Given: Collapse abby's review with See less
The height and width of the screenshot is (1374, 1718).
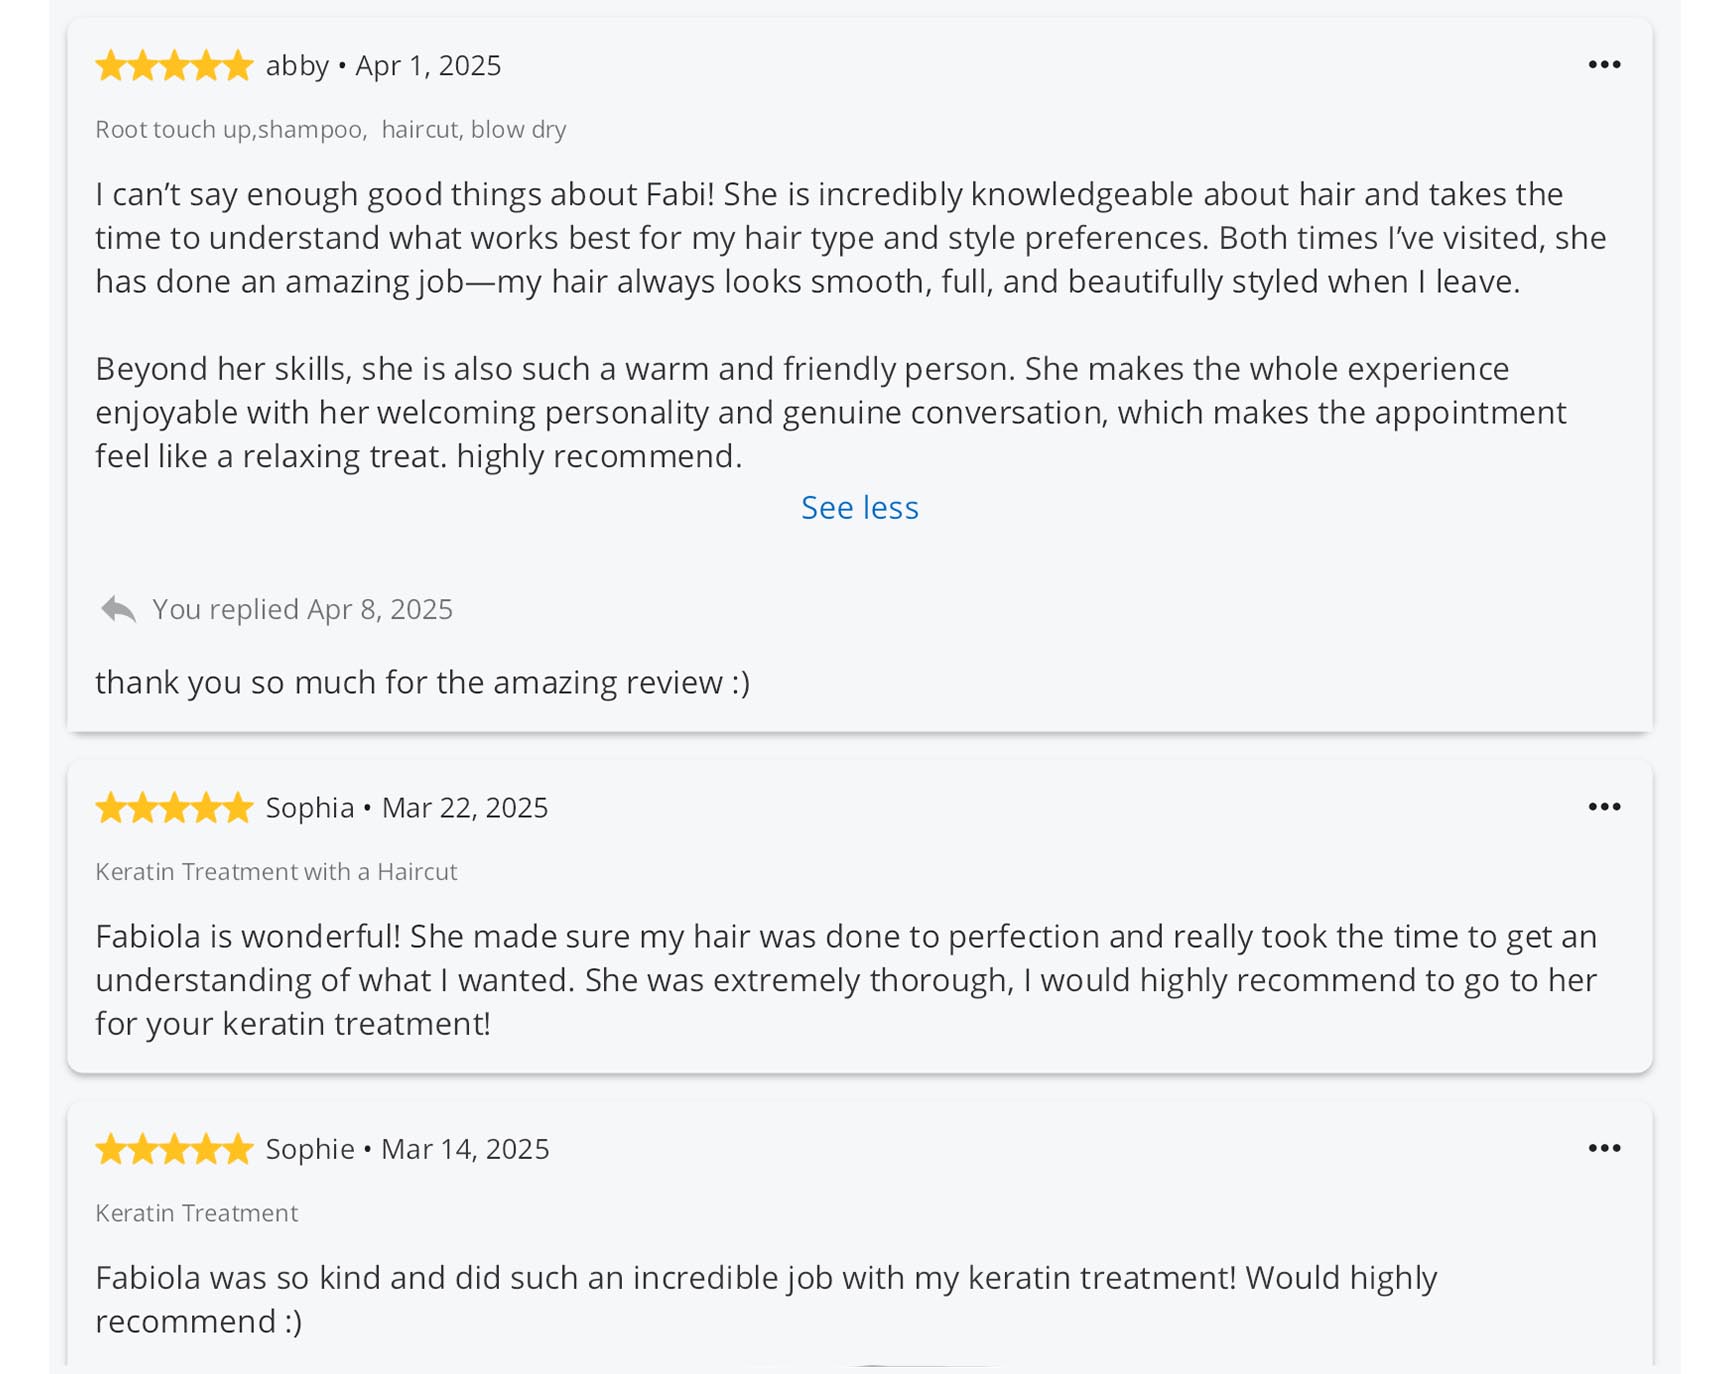Looking at the screenshot, I should point(859,508).
